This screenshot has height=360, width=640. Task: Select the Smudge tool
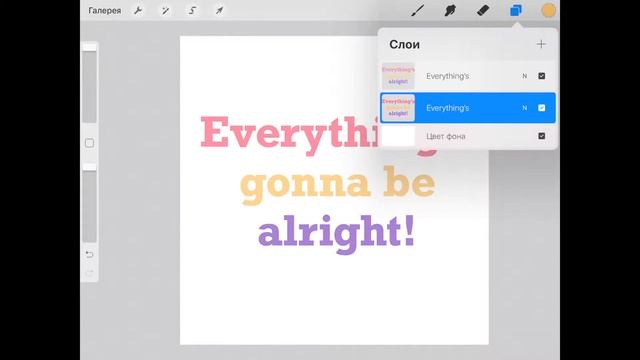pos(450,11)
